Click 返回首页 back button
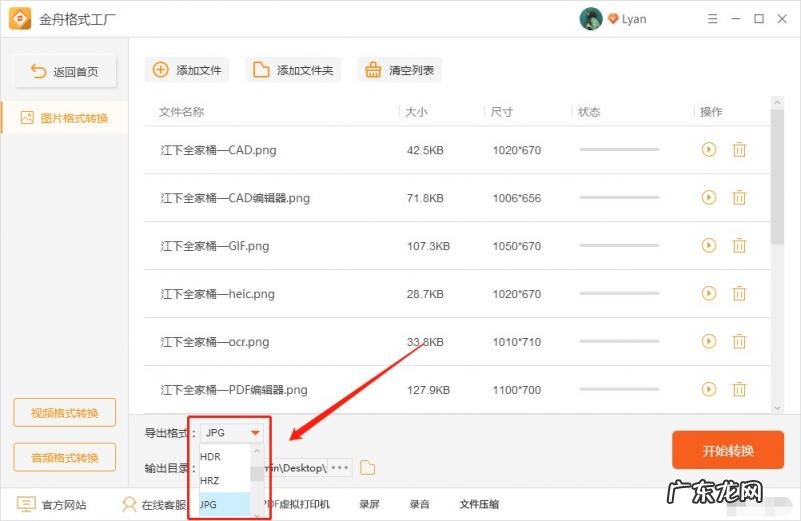Image resolution: width=801 pixels, height=521 pixels. point(65,72)
